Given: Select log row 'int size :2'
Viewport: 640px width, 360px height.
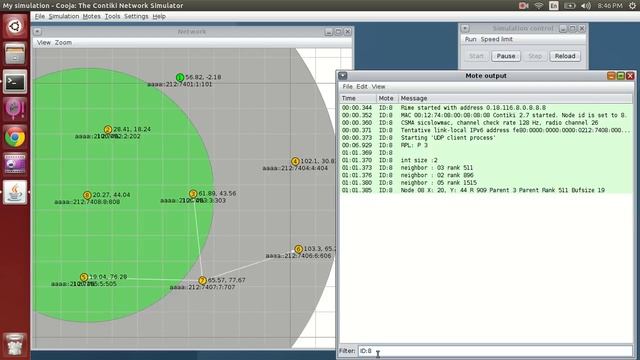Looking at the screenshot, I should 486,160.
